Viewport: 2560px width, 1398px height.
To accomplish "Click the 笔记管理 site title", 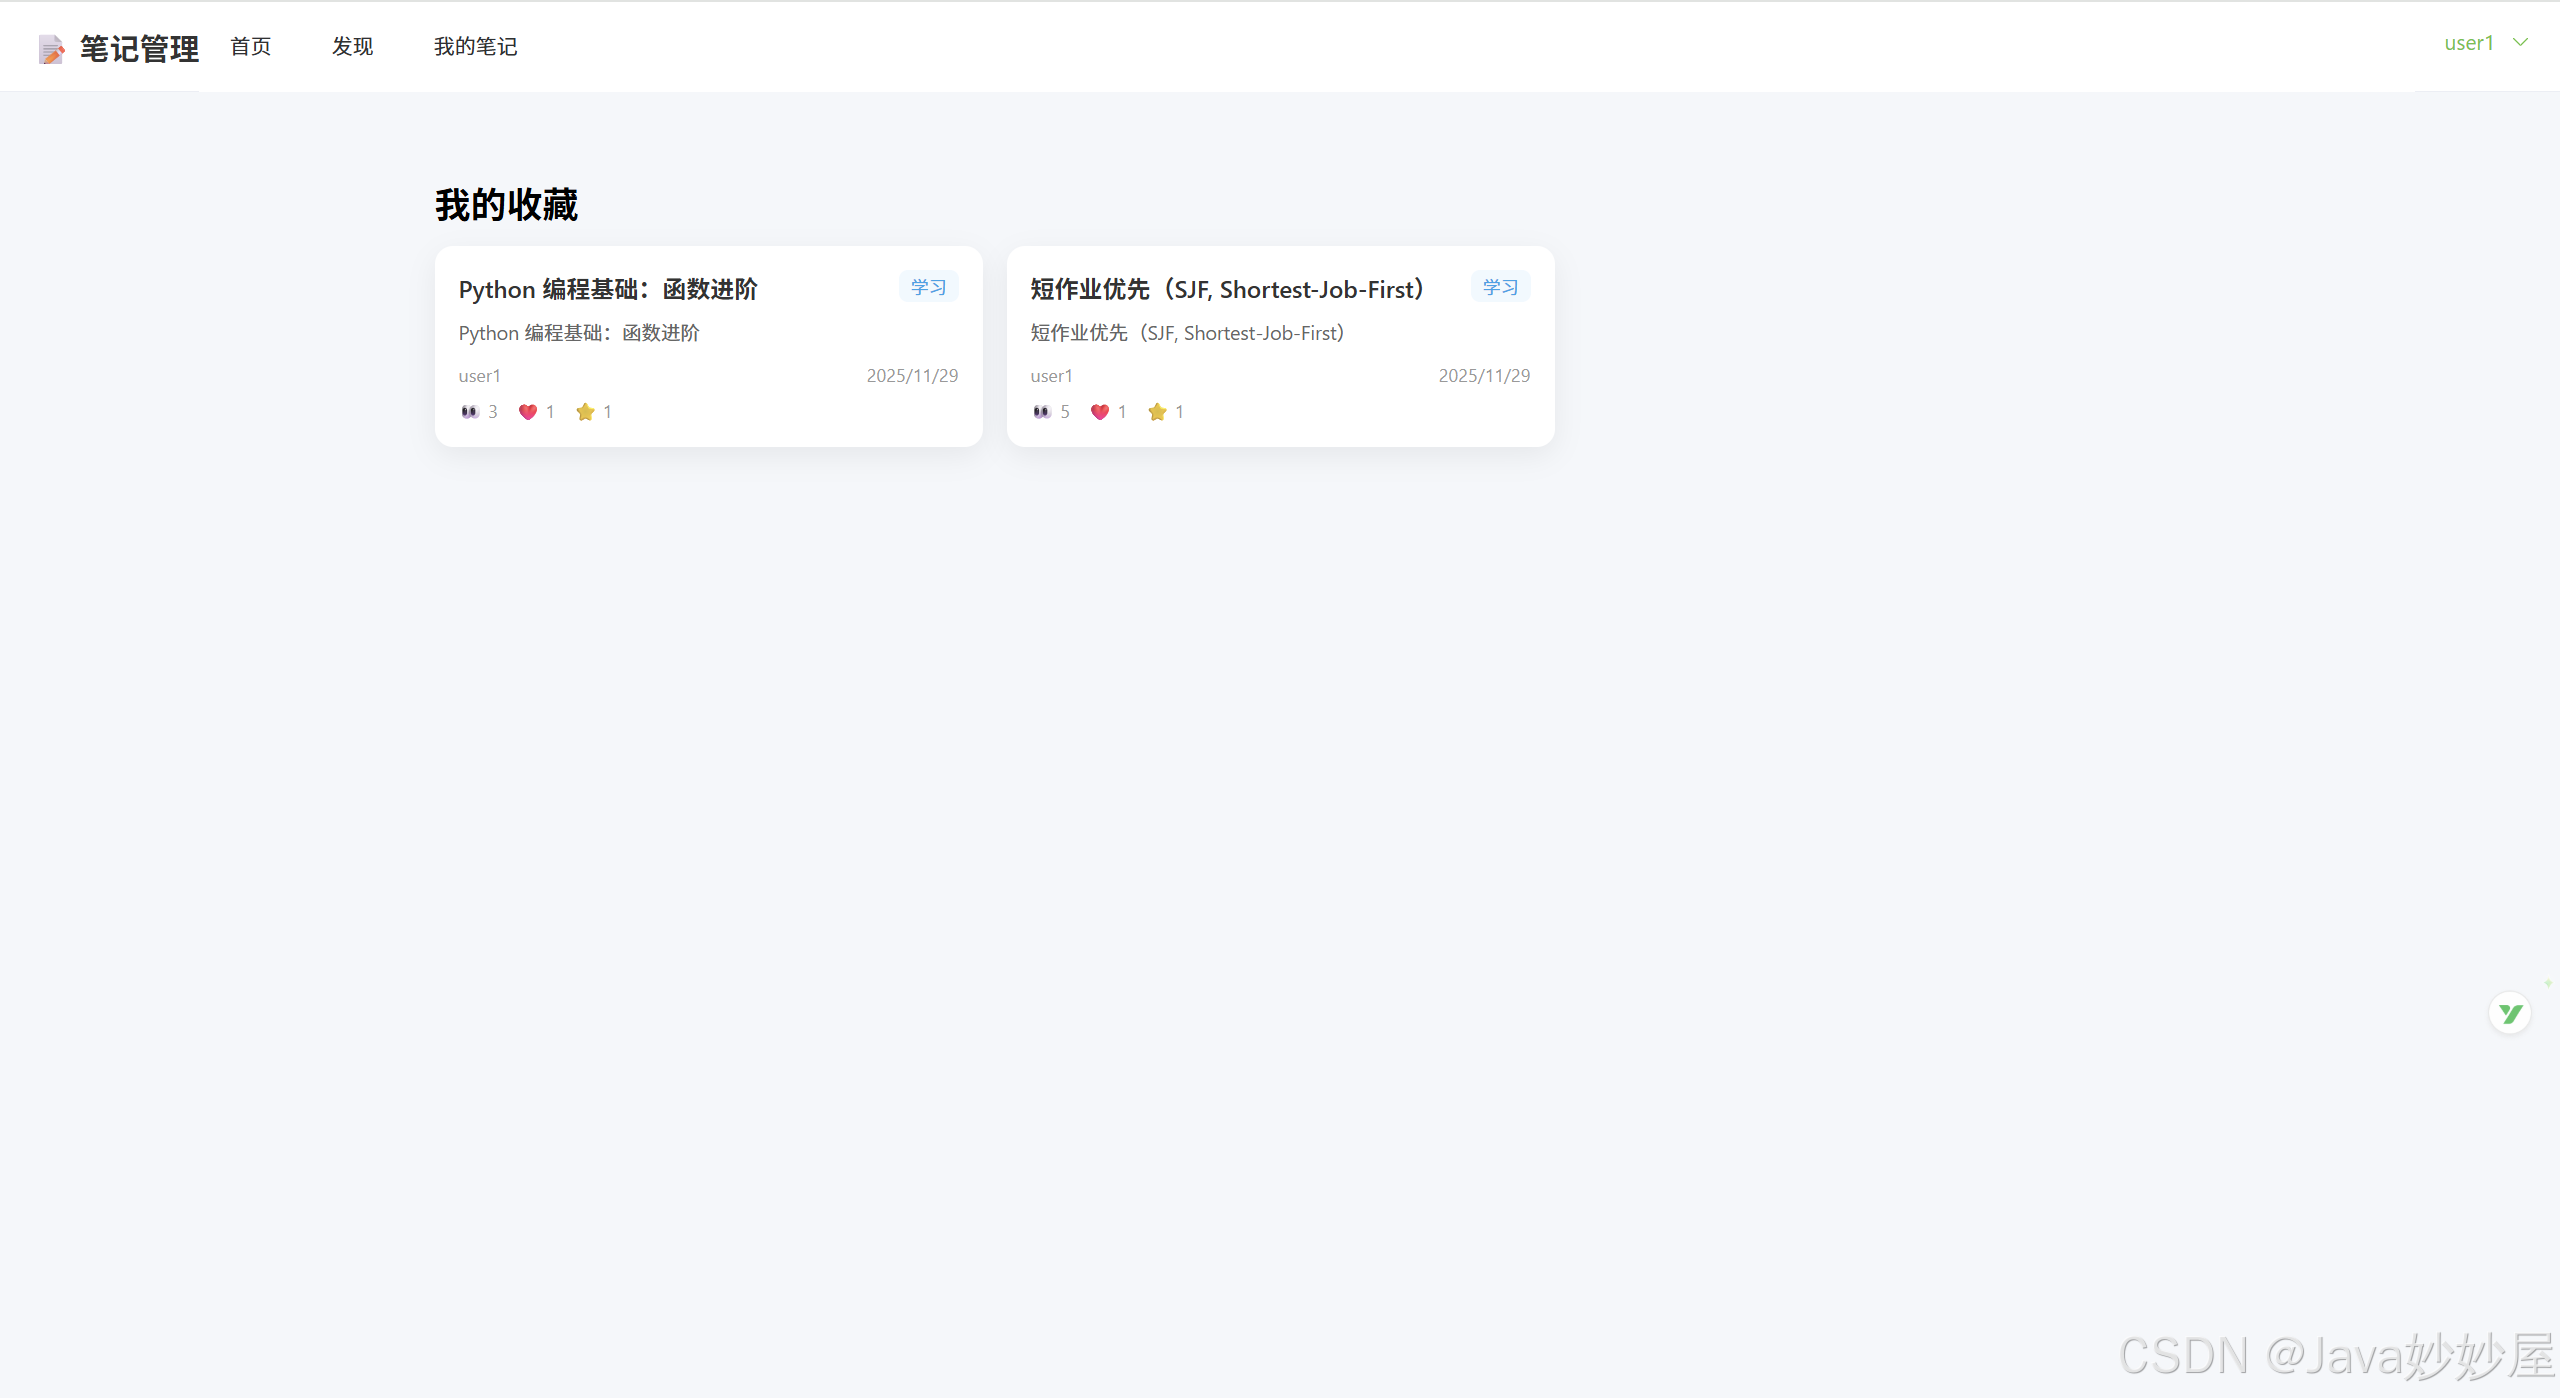I will click(140, 48).
